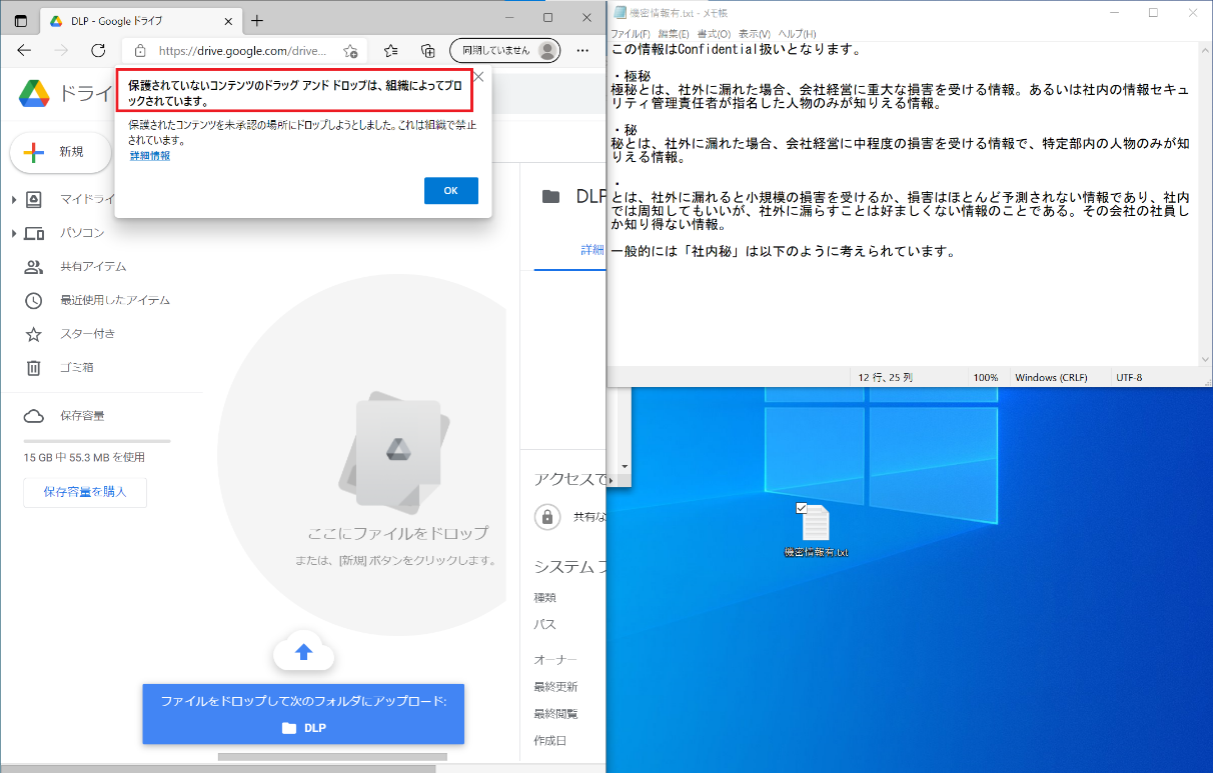
Task: Click the 保存容量 sidebar entry
Action: (82, 416)
